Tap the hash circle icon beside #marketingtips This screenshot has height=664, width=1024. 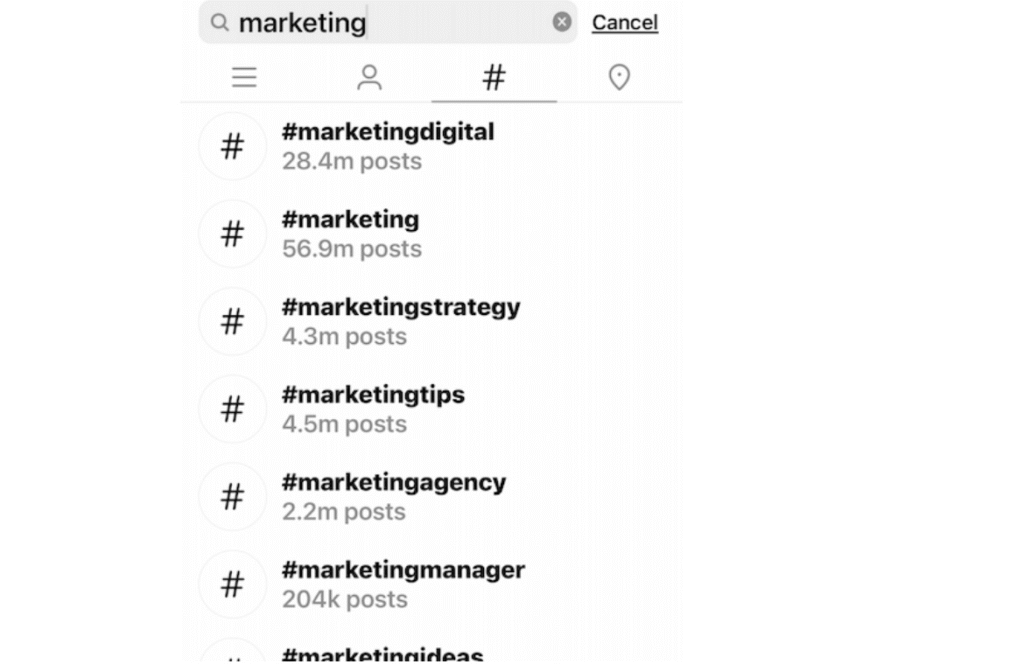[x=232, y=409]
